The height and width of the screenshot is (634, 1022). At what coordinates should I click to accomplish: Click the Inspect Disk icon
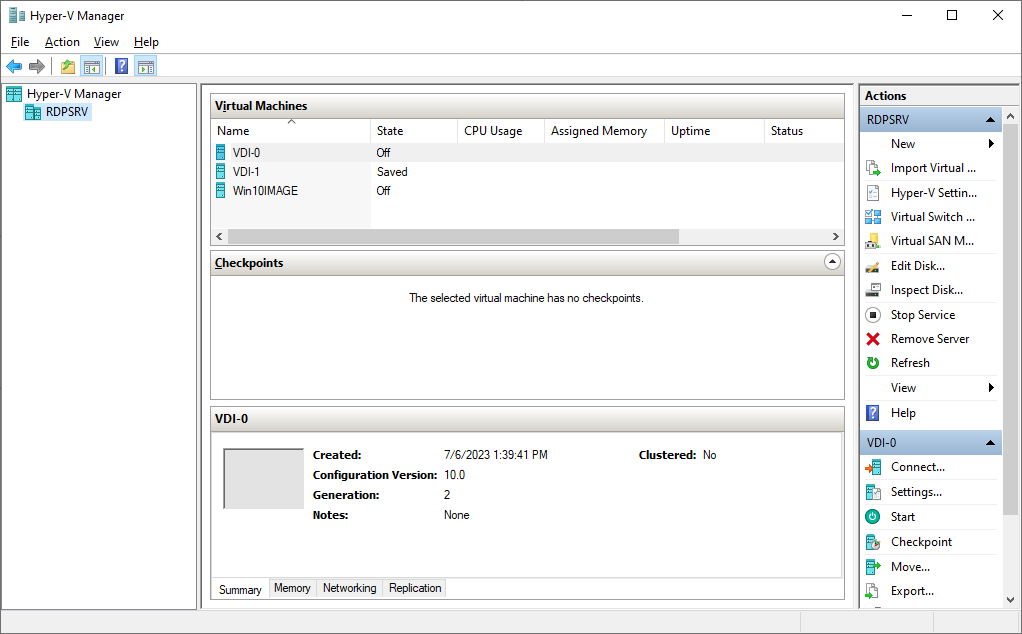(873, 290)
